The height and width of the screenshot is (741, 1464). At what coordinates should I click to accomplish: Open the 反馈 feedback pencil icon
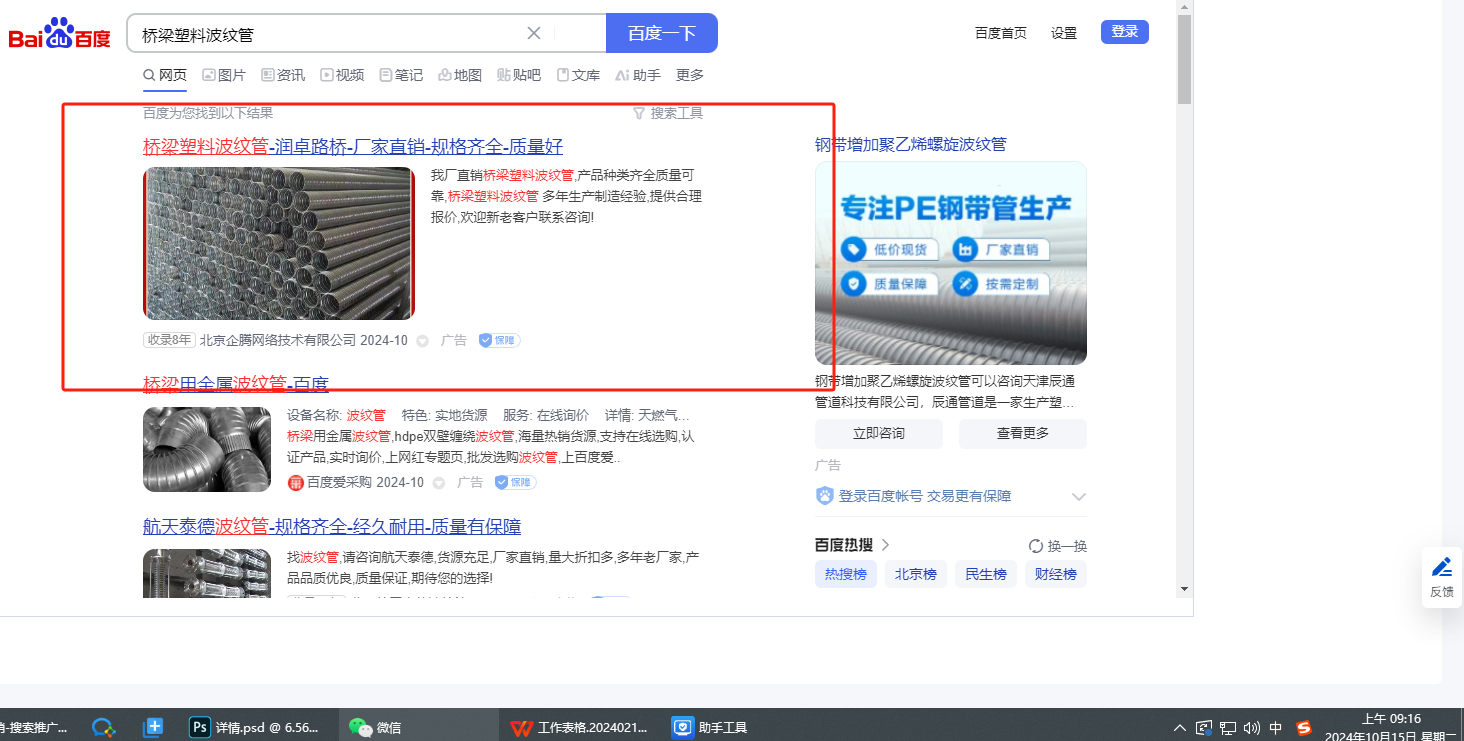[1441, 568]
